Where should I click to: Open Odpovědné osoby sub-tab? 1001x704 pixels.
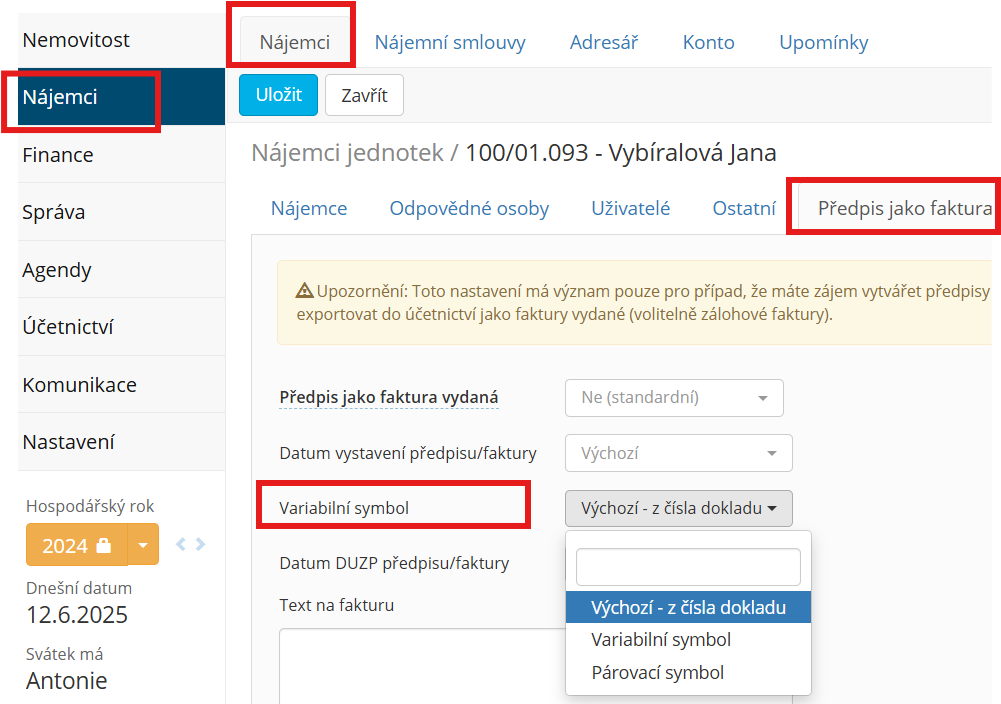469,209
